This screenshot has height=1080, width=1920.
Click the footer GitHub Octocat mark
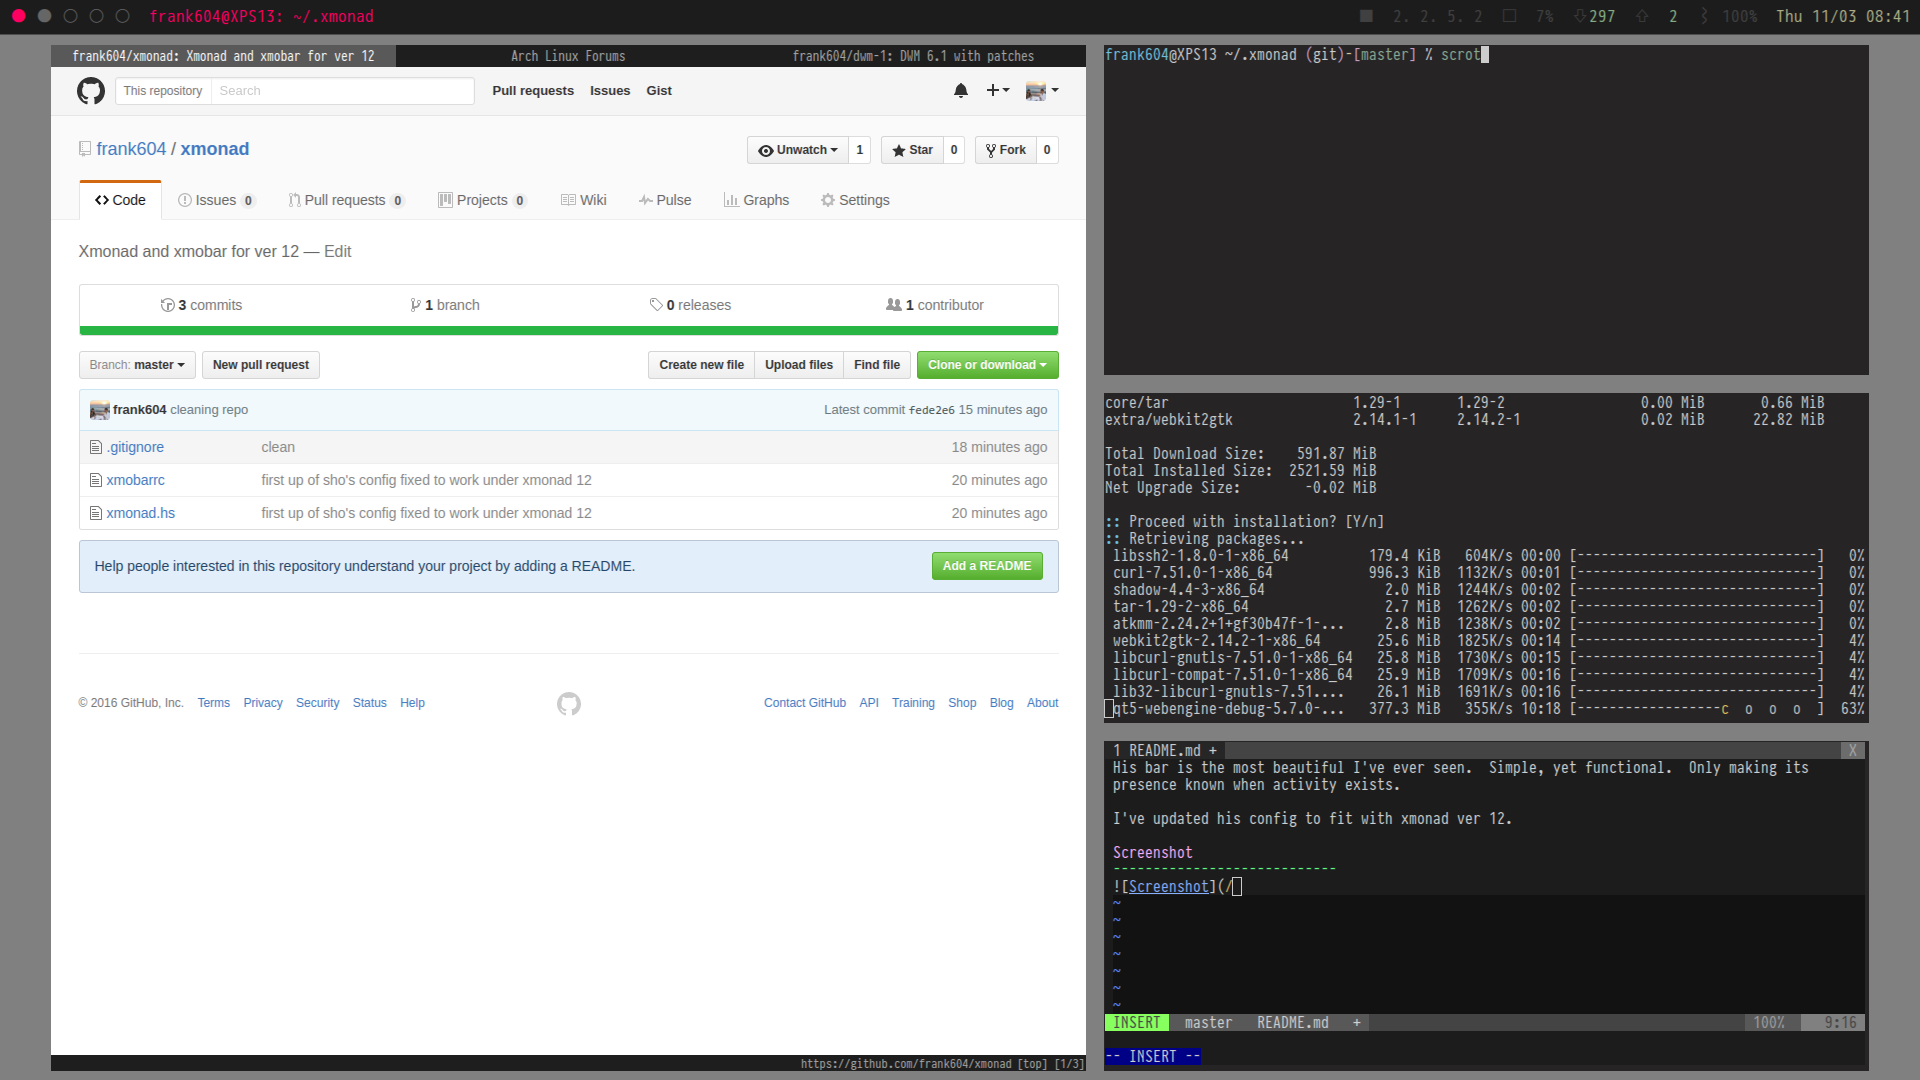569,704
